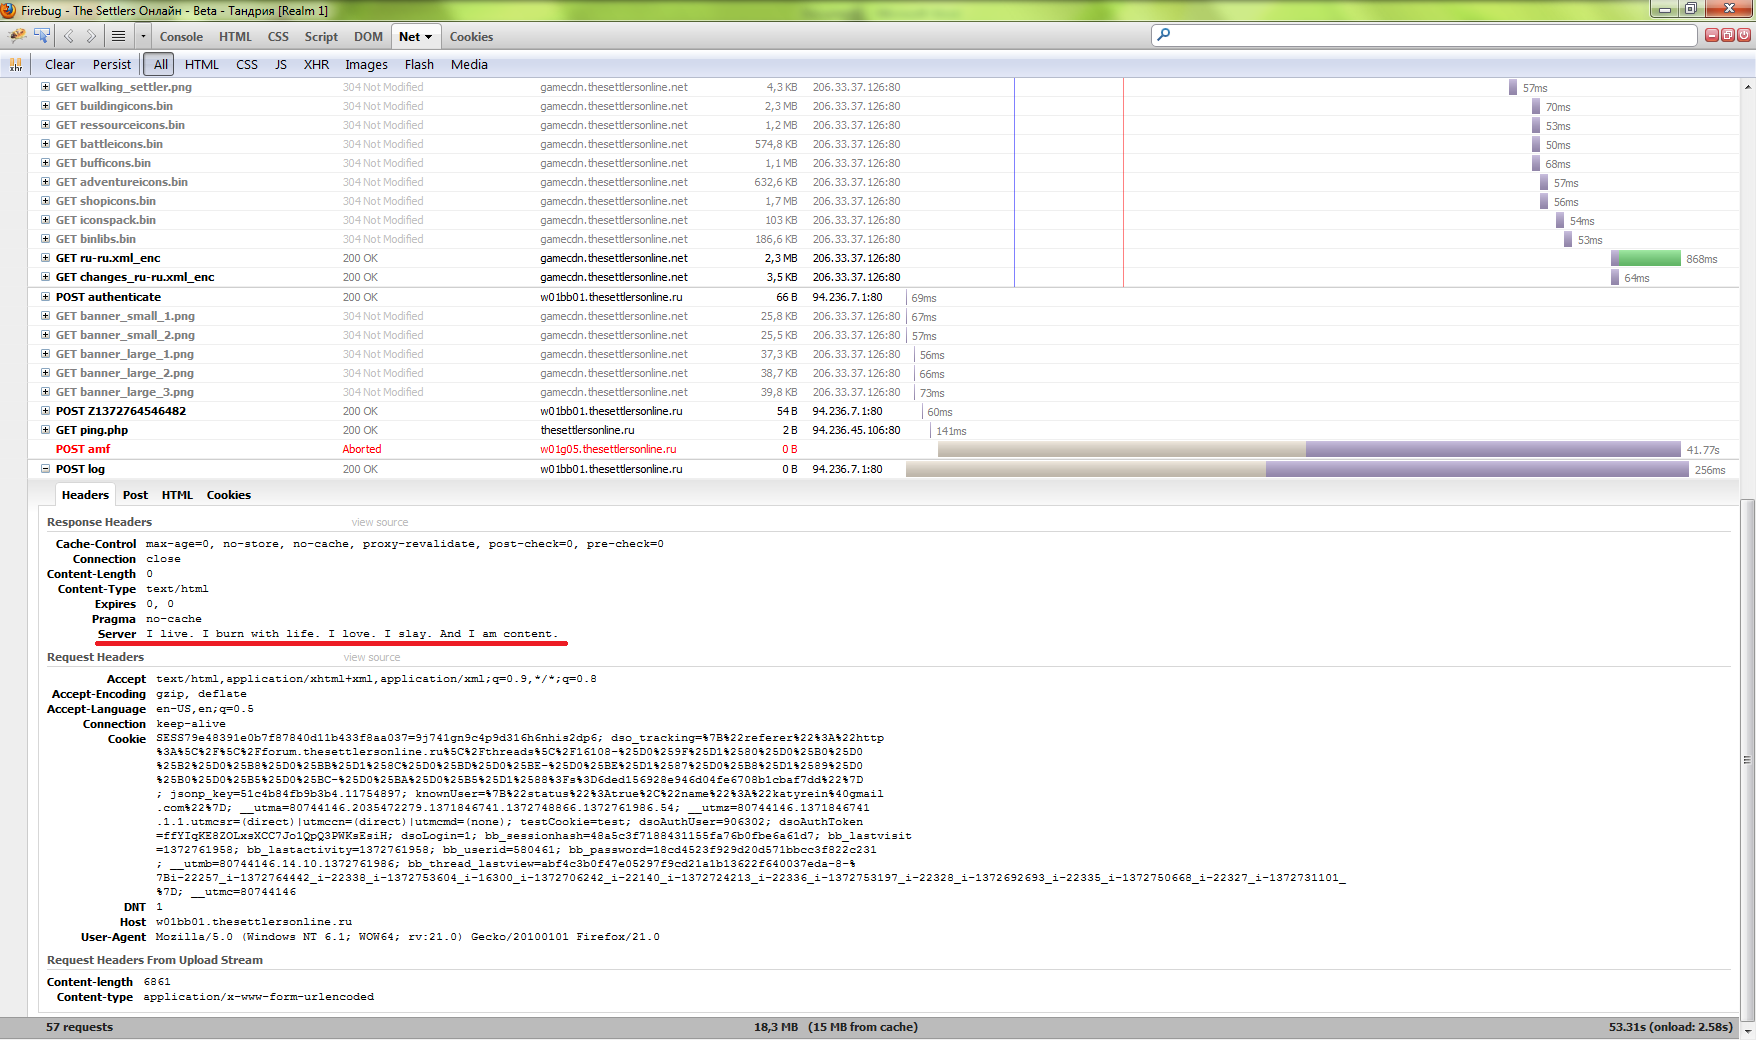Click the XHR break-on icon
This screenshot has height=1040, width=1756.
pos(15,65)
